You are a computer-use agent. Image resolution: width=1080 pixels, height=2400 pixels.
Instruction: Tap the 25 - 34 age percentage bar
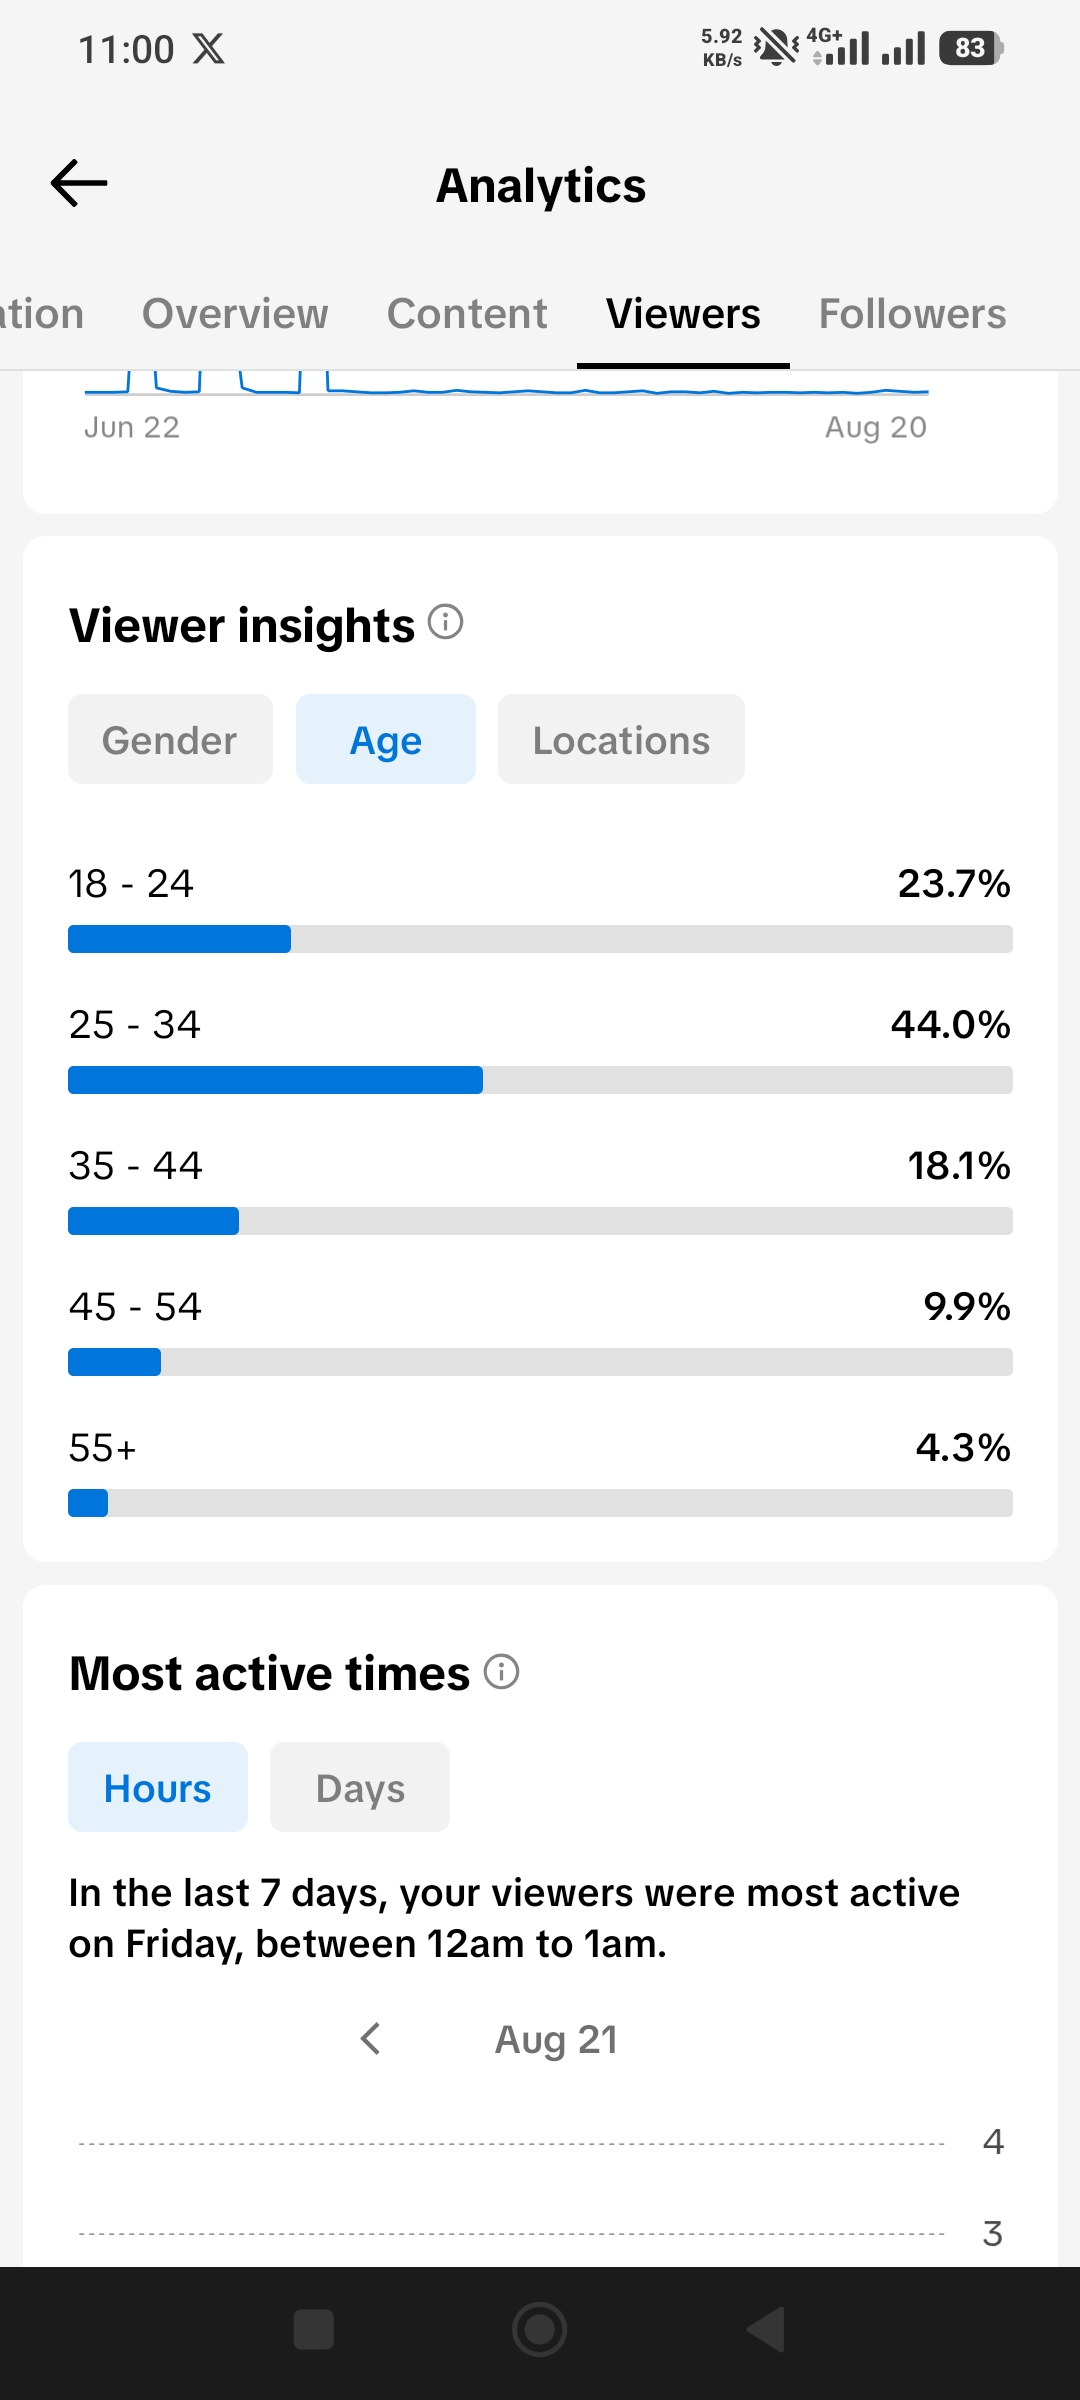(x=540, y=1080)
